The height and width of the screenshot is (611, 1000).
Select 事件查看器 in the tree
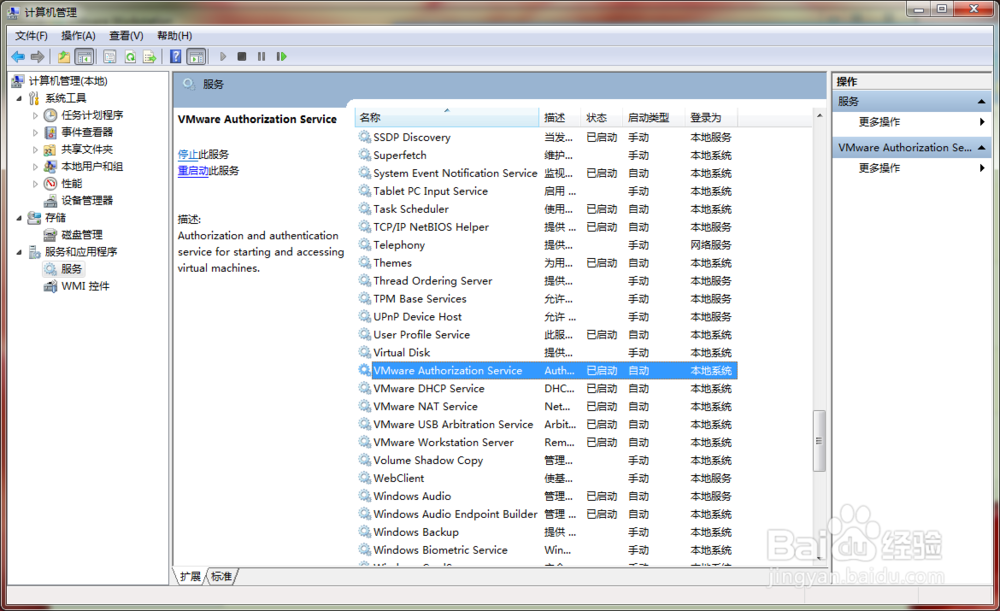point(87,132)
